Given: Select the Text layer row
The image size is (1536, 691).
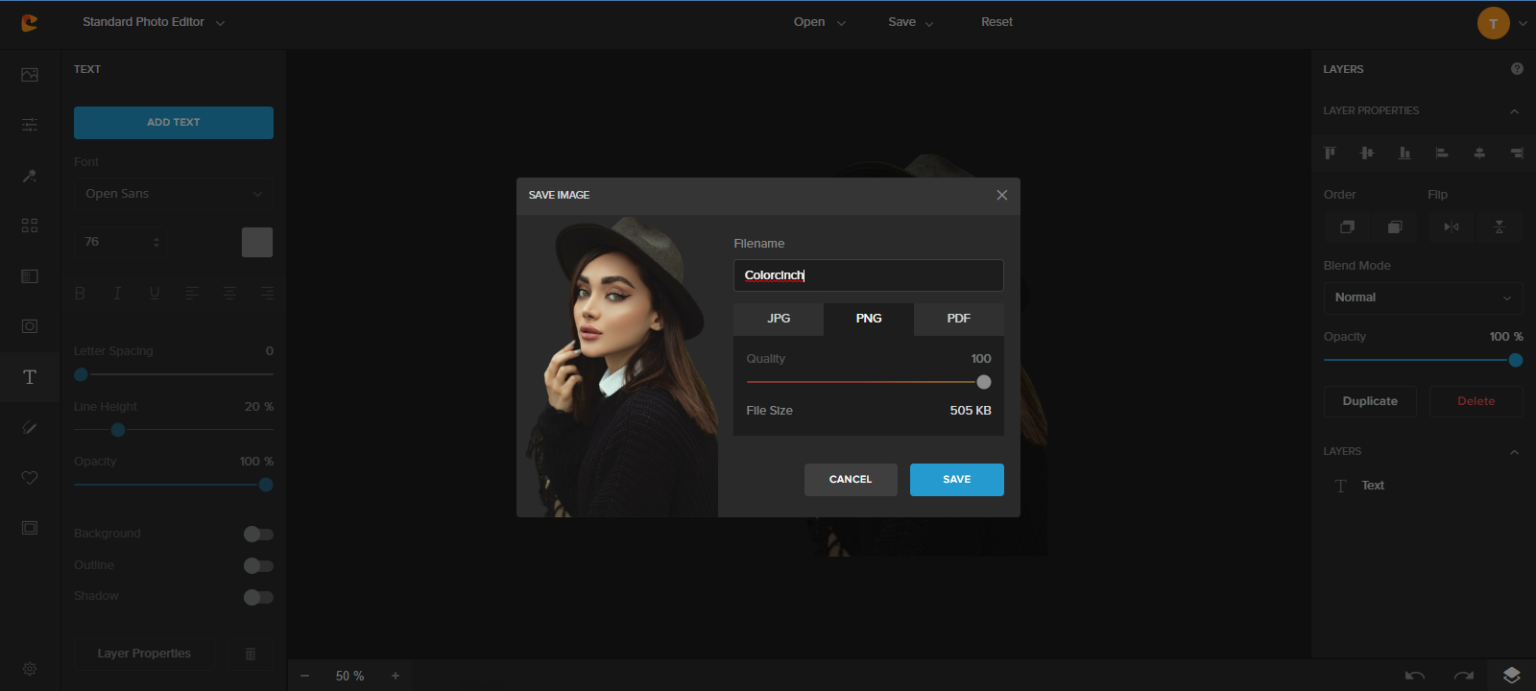Looking at the screenshot, I should 1423,485.
